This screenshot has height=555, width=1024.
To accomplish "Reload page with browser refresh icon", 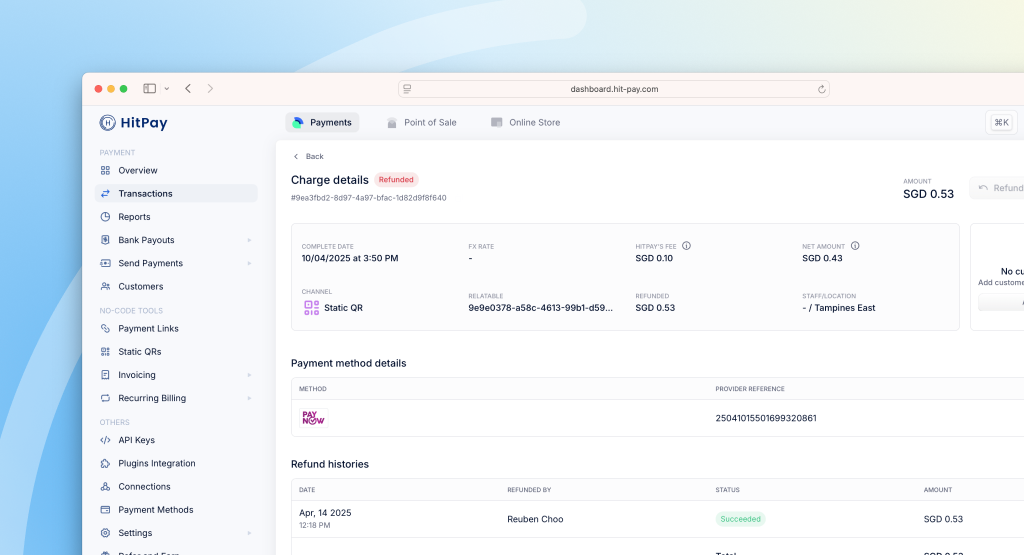I will [822, 89].
